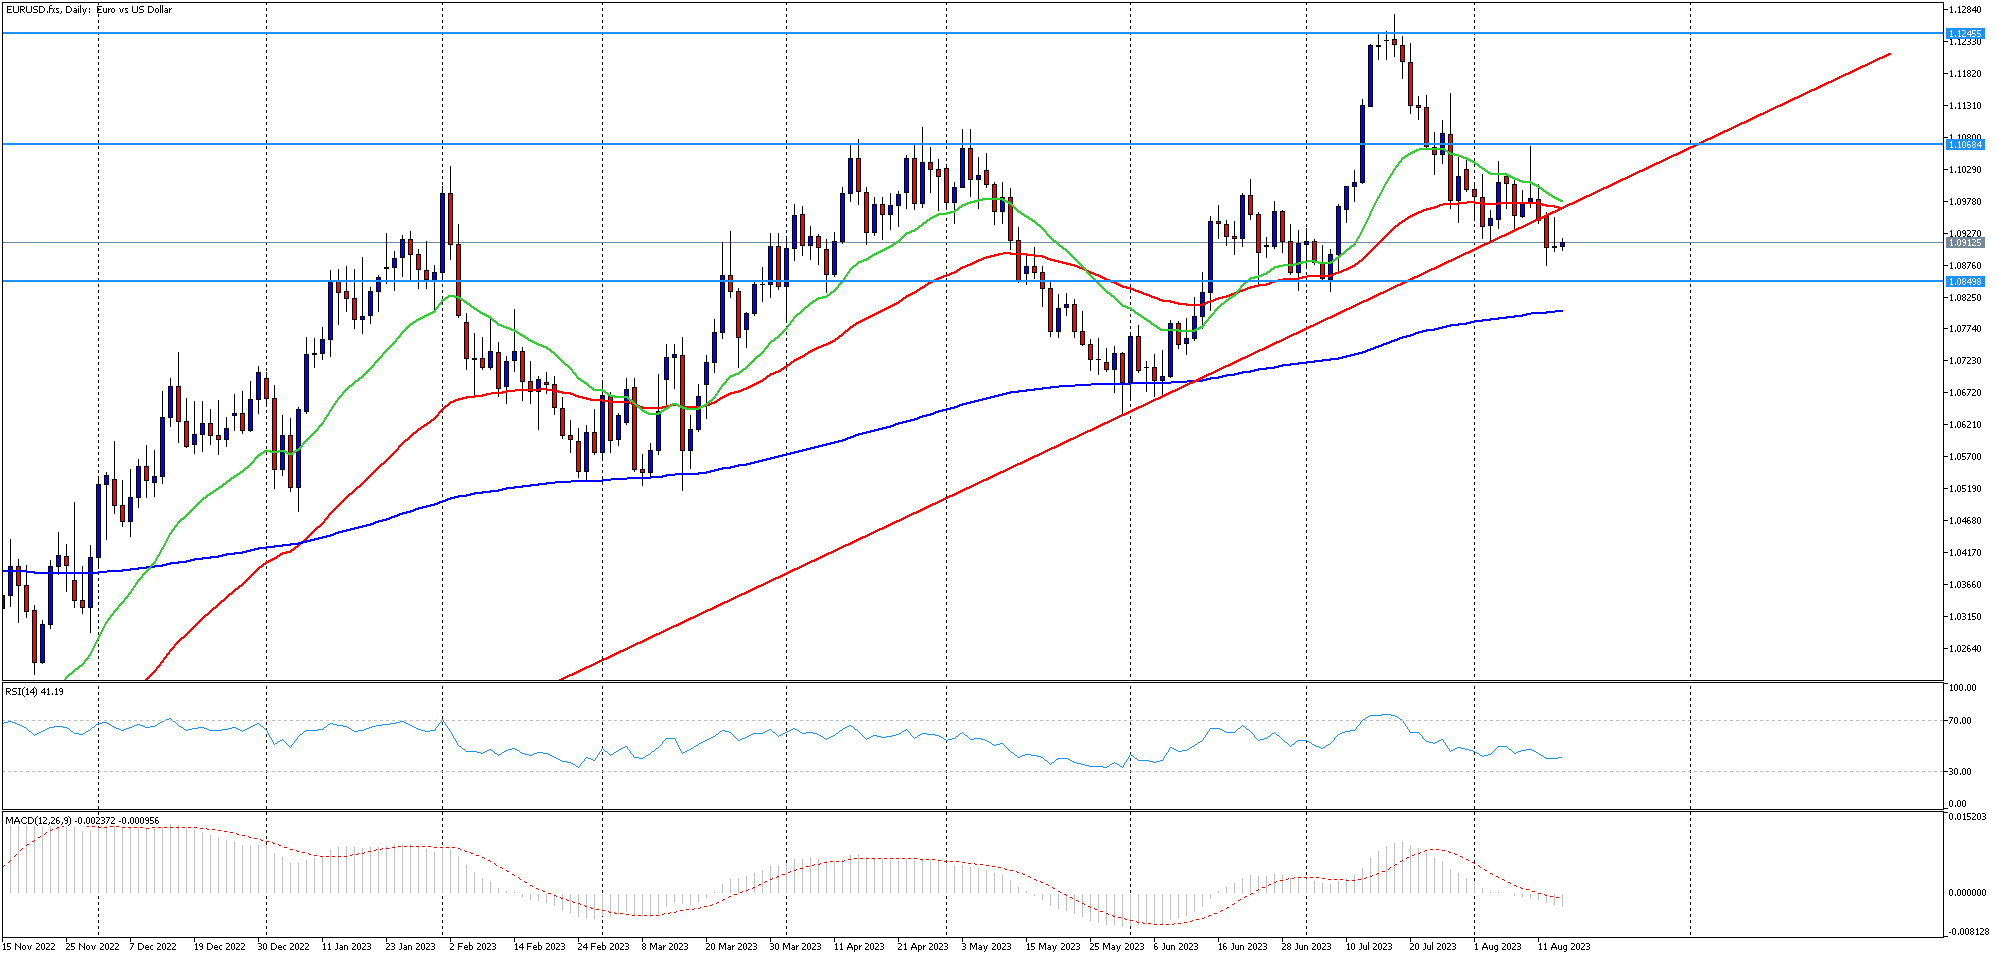Image resolution: width=1996 pixels, height=958 pixels.
Task: Click price scale value 1.10290
Action: [x=1965, y=170]
